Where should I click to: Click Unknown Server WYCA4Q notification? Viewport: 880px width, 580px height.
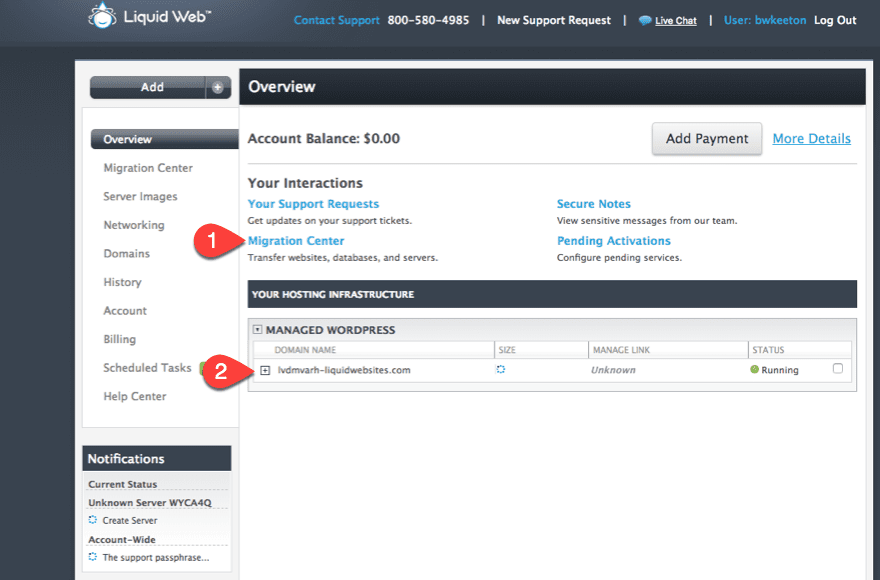tap(150, 503)
